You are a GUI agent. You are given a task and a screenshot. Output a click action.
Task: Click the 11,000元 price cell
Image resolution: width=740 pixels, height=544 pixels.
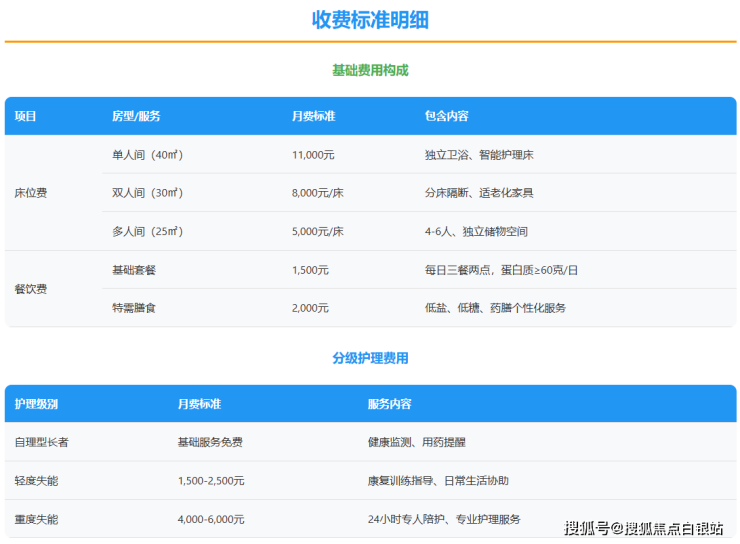point(313,155)
